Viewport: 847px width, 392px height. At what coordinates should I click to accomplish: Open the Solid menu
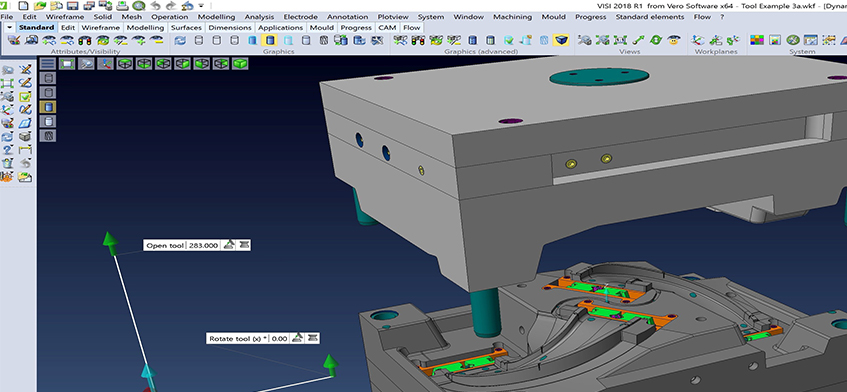click(x=103, y=17)
